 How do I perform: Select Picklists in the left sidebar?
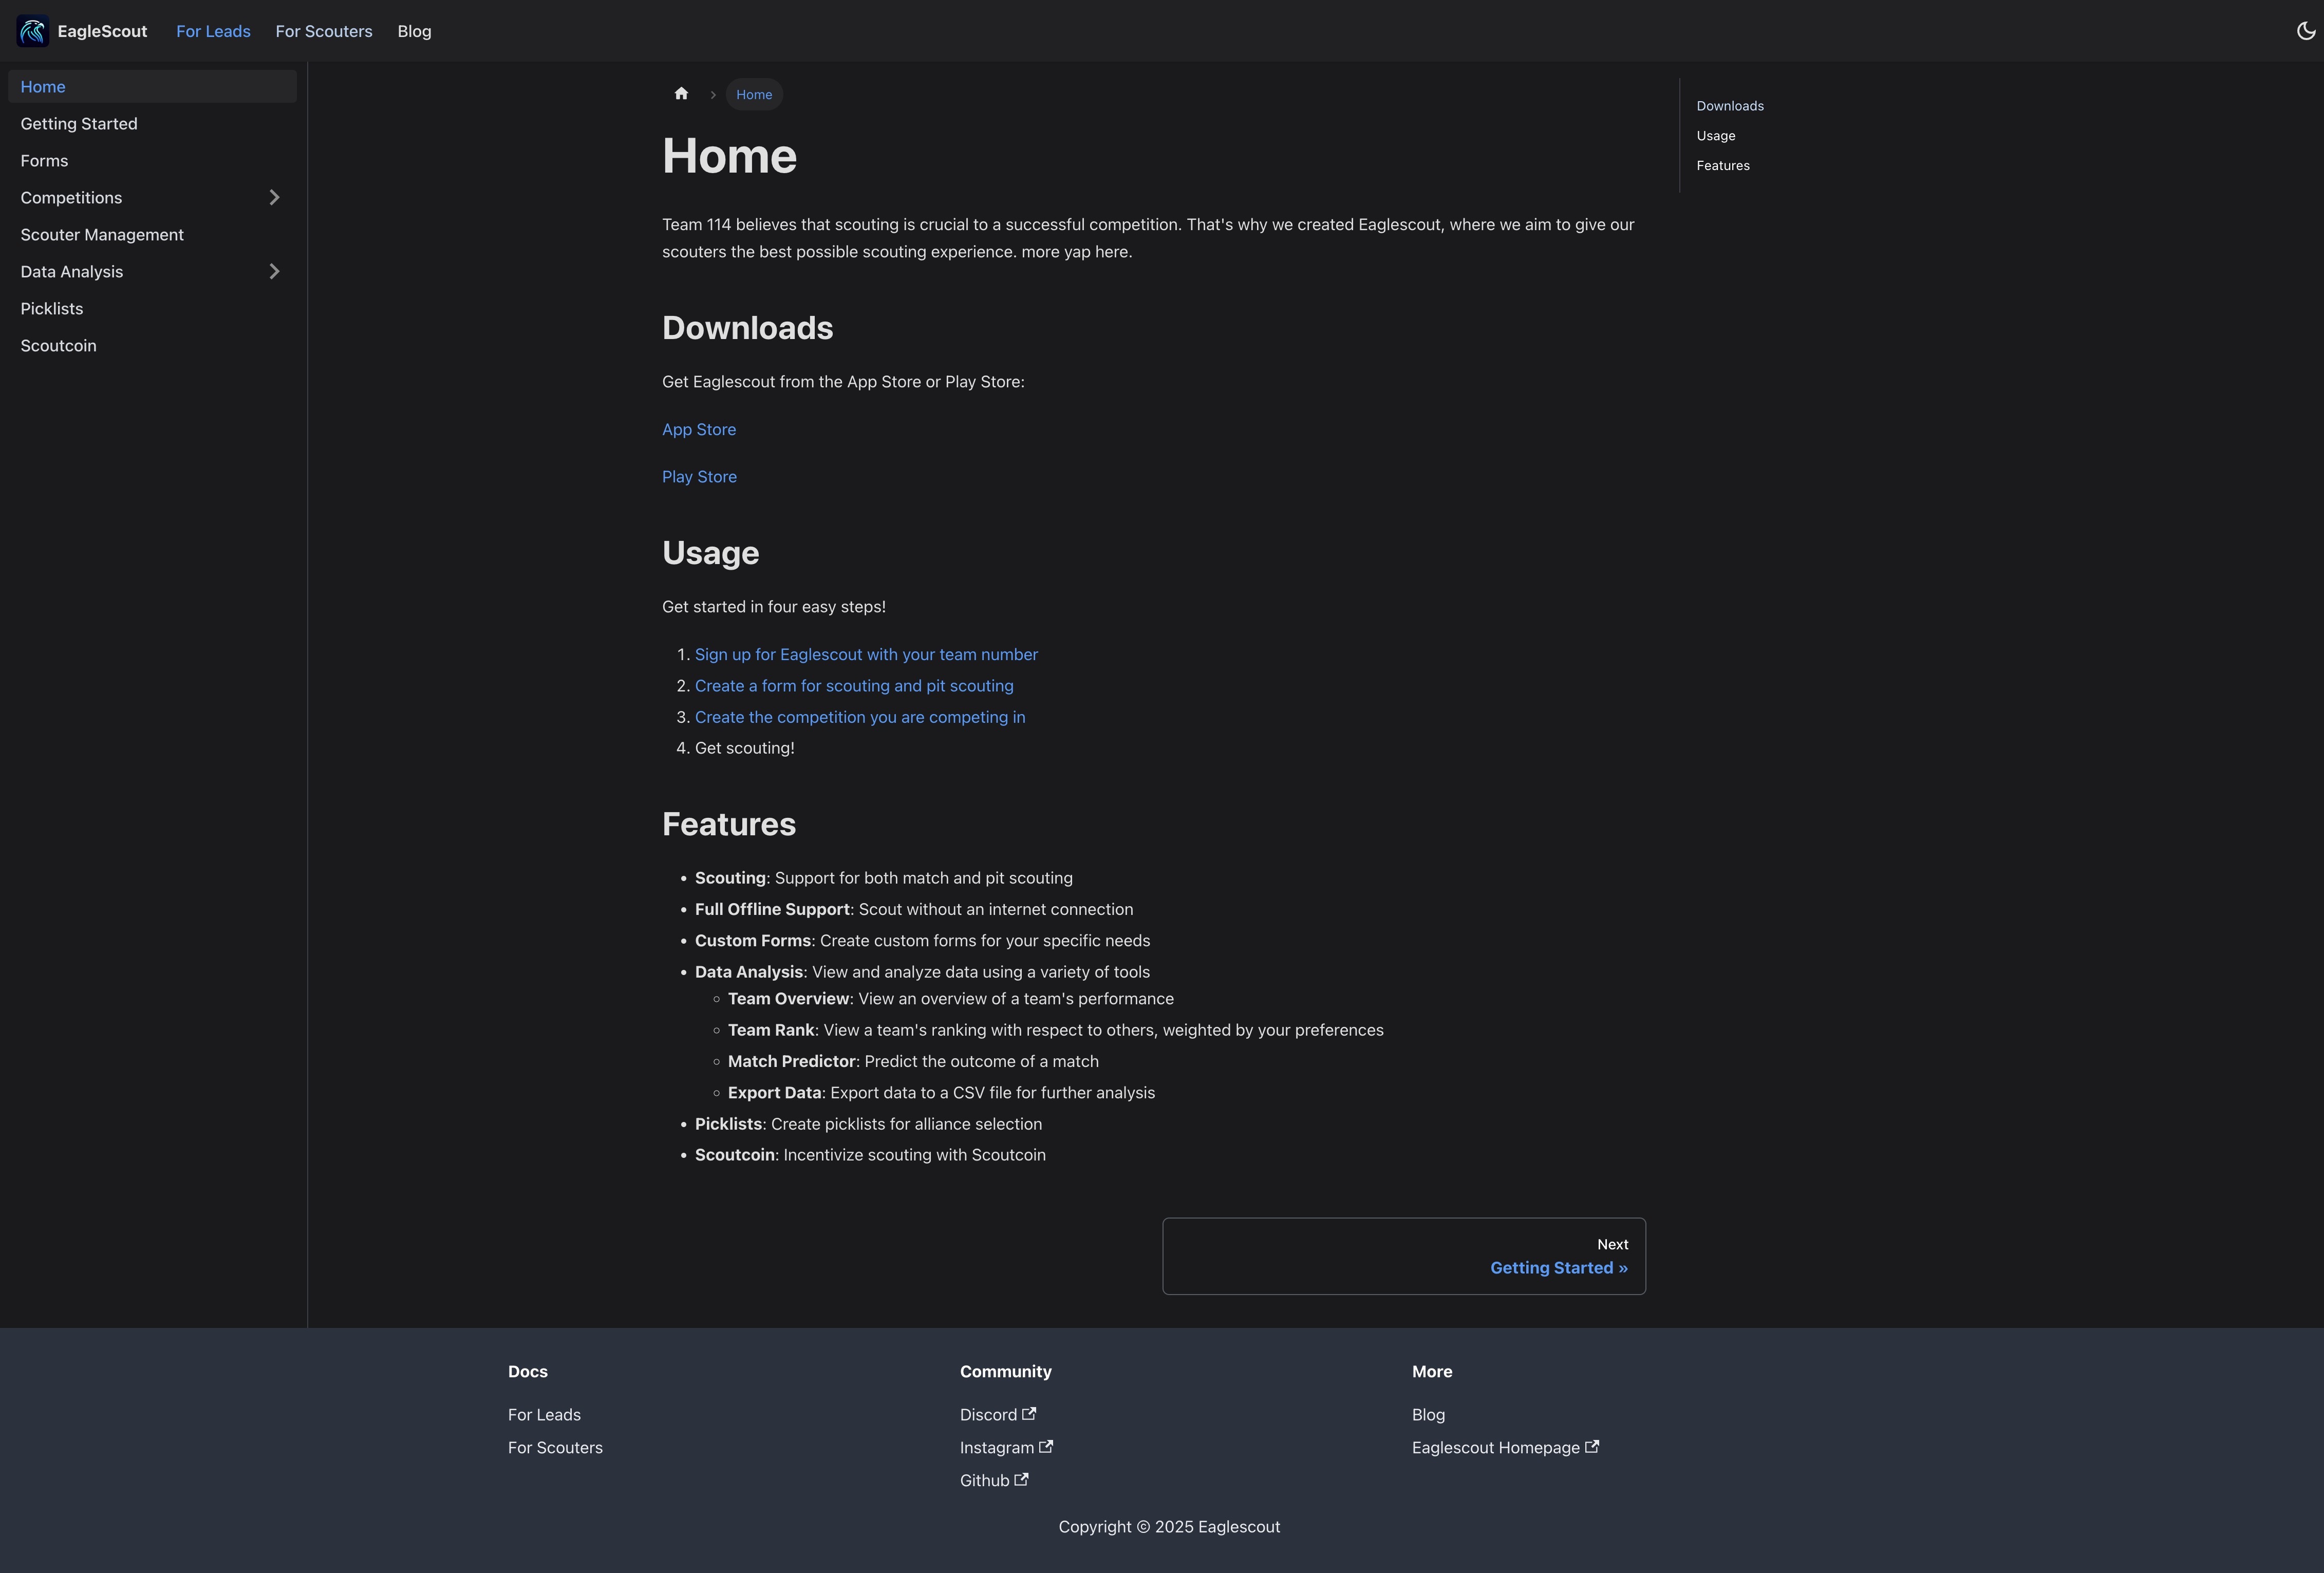click(x=52, y=308)
